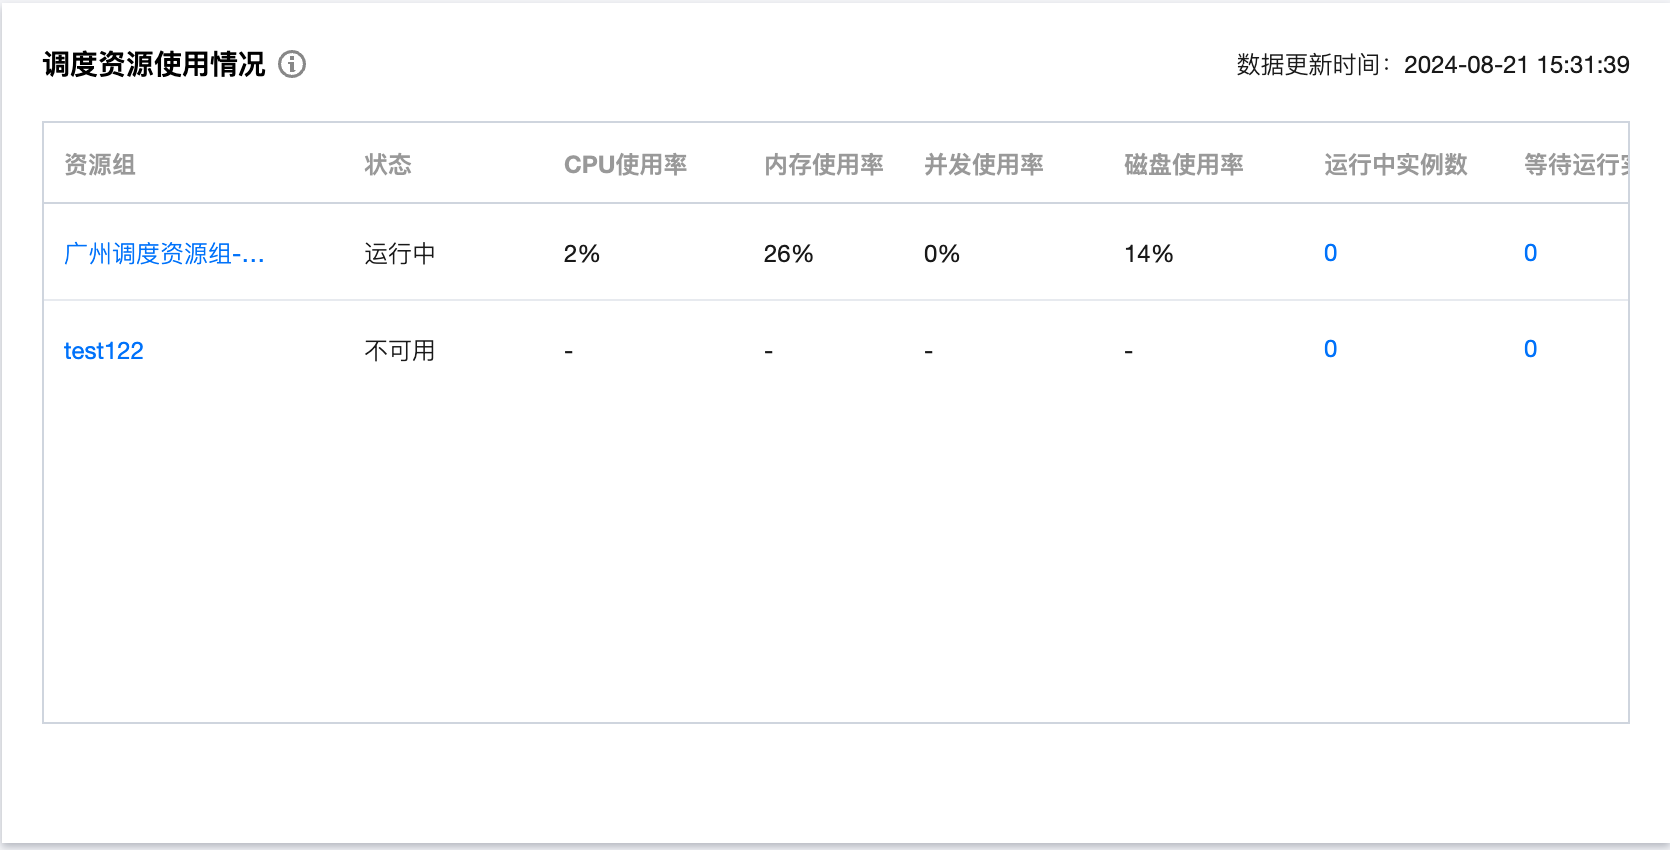Click the 运行中 status cell
The width and height of the screenshot is (1670, 850).
coord(400,254)
